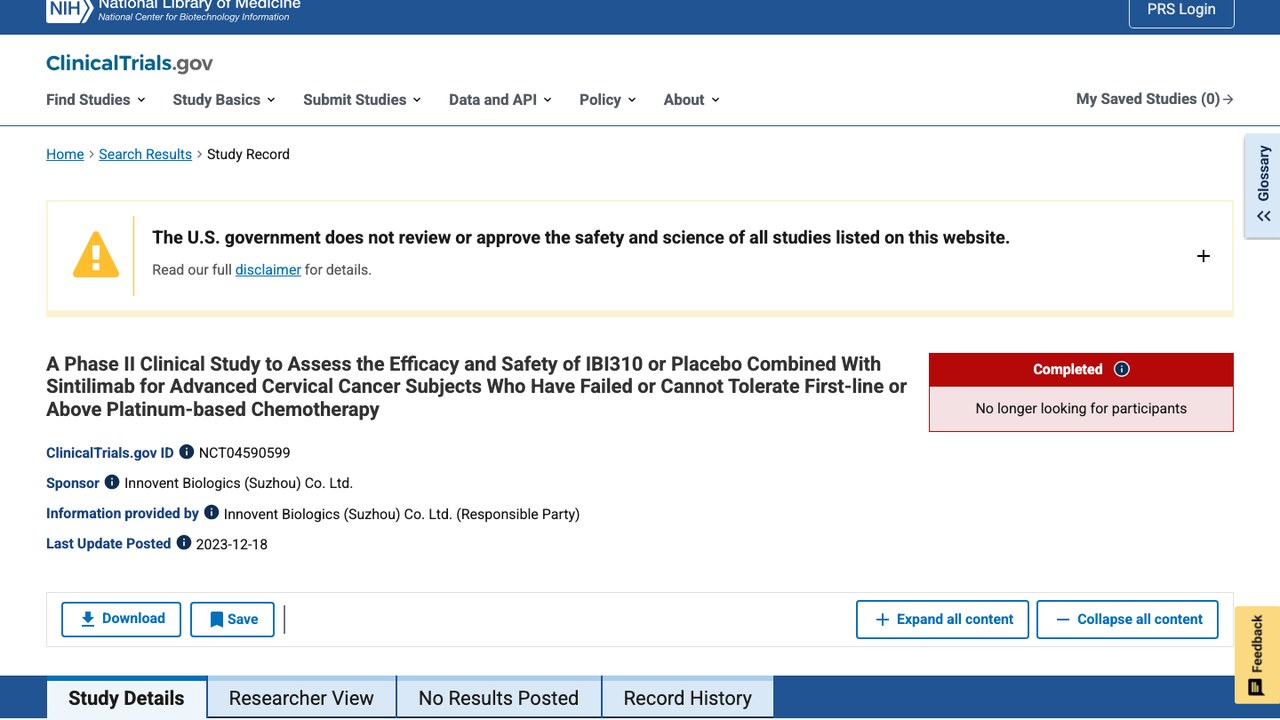Open the Policy dropdown menu
Image resolution: width=1280 pixels, height=720 pixels.
(608, 99)
